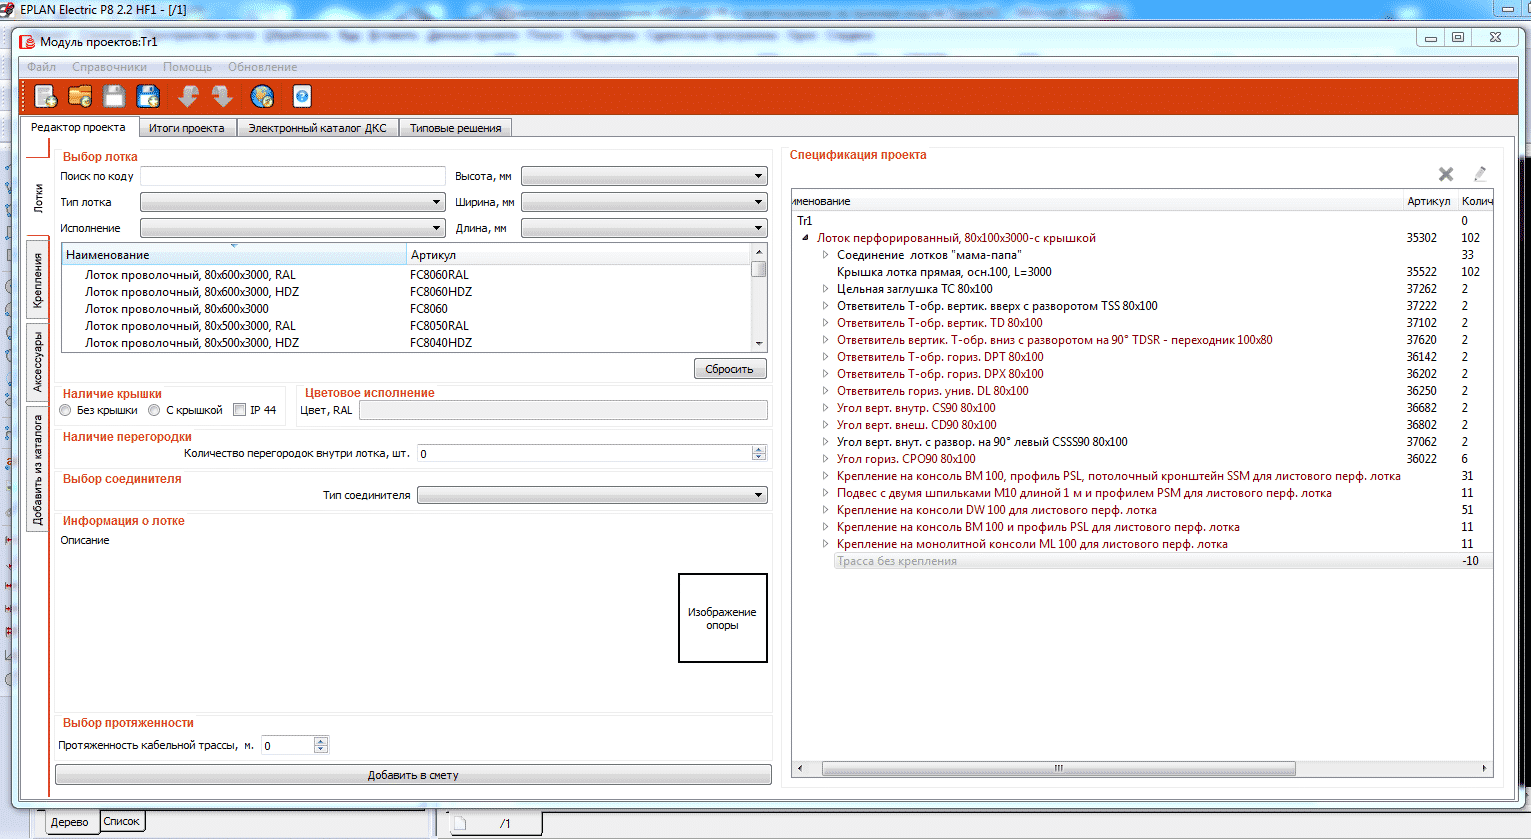The width and height of the screenshot is (1531, 839).
Task: Open the 'Справочники' menu
Action: click(109, 67)
